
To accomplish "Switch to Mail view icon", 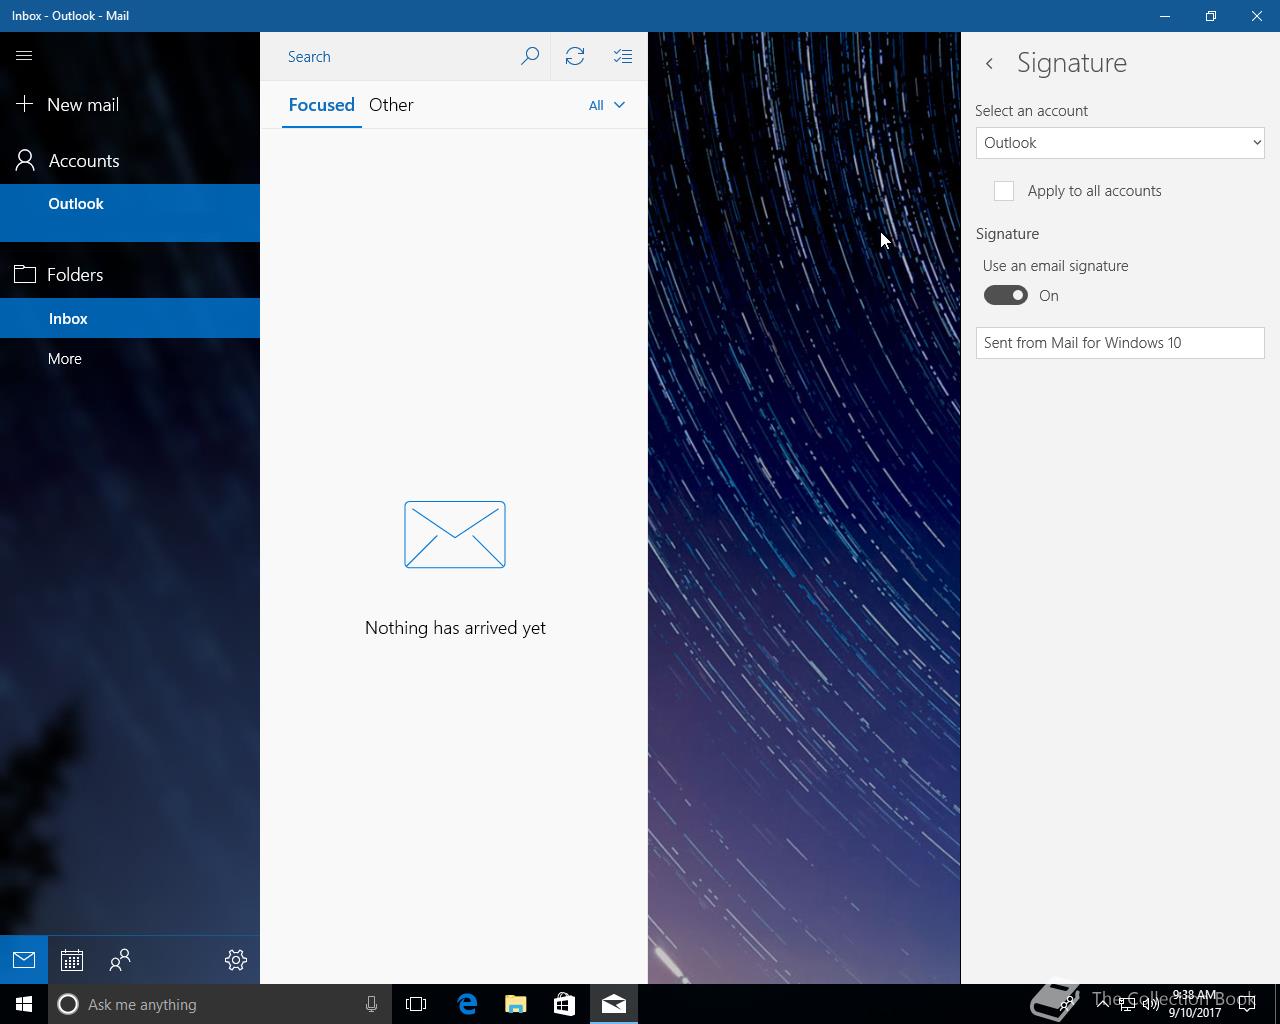I will coord(24,960).
